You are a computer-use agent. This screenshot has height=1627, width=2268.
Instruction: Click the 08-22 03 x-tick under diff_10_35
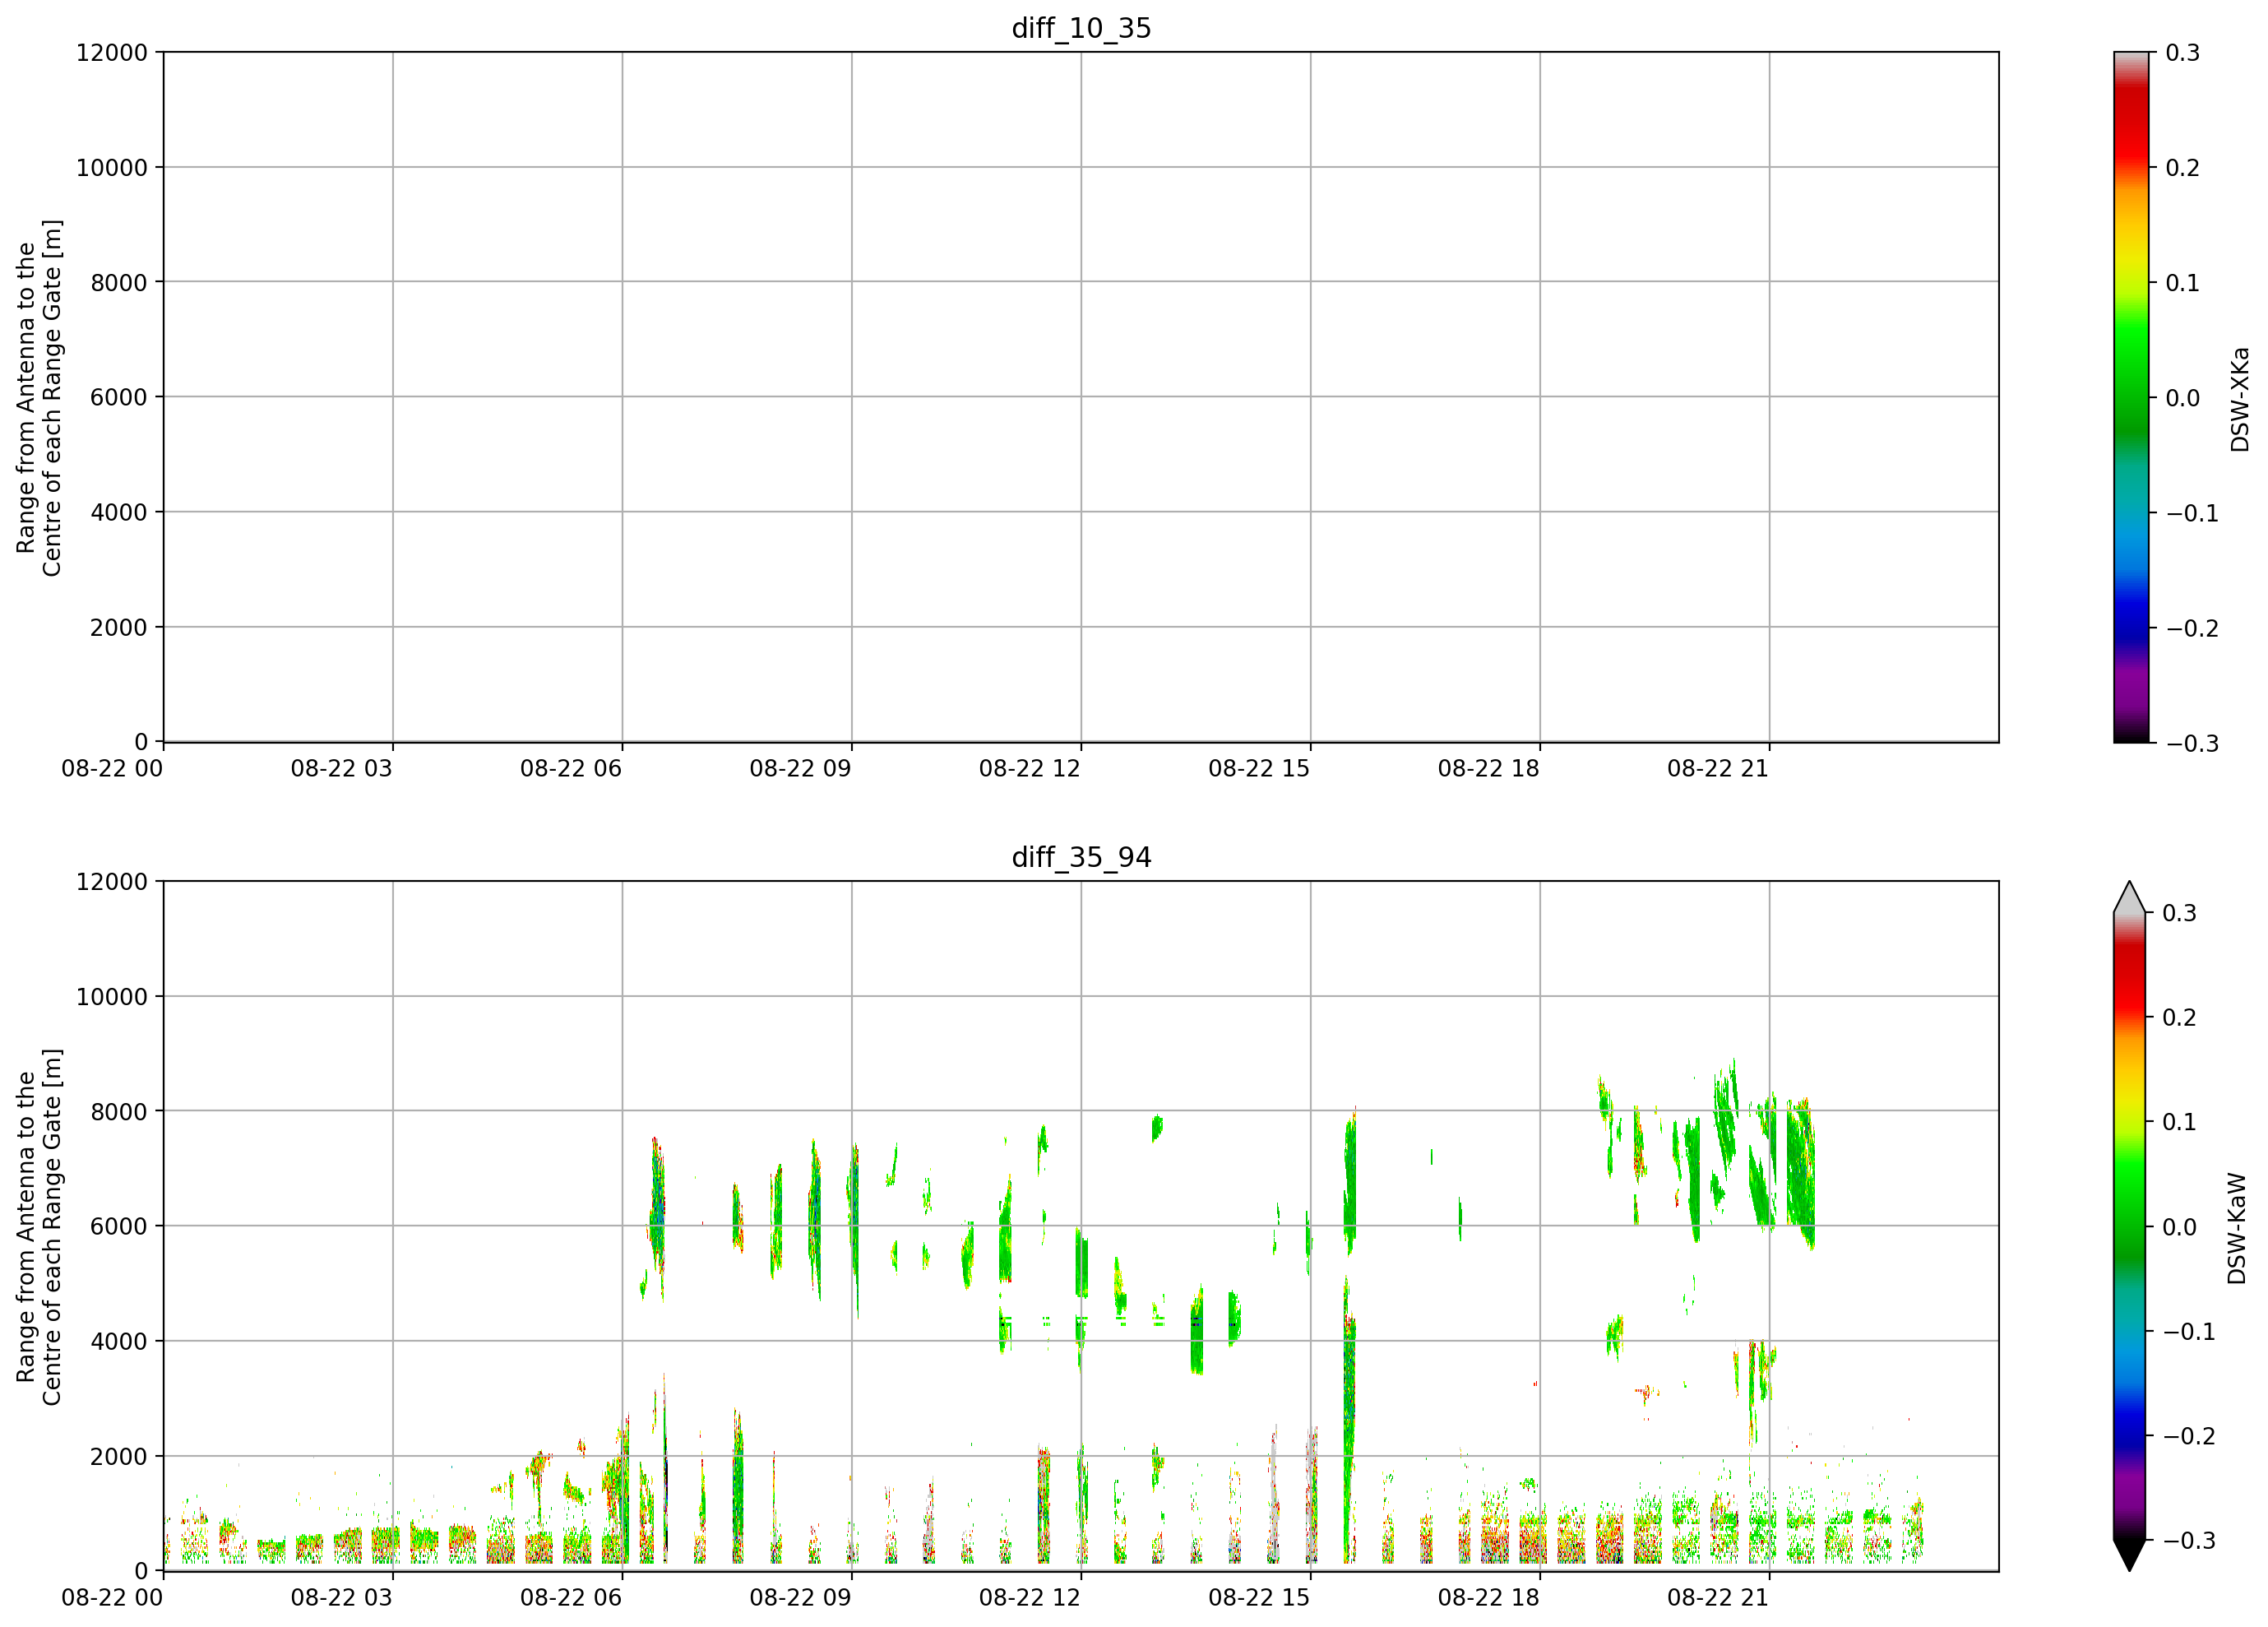pyautogui.click(x=341, y=769)
